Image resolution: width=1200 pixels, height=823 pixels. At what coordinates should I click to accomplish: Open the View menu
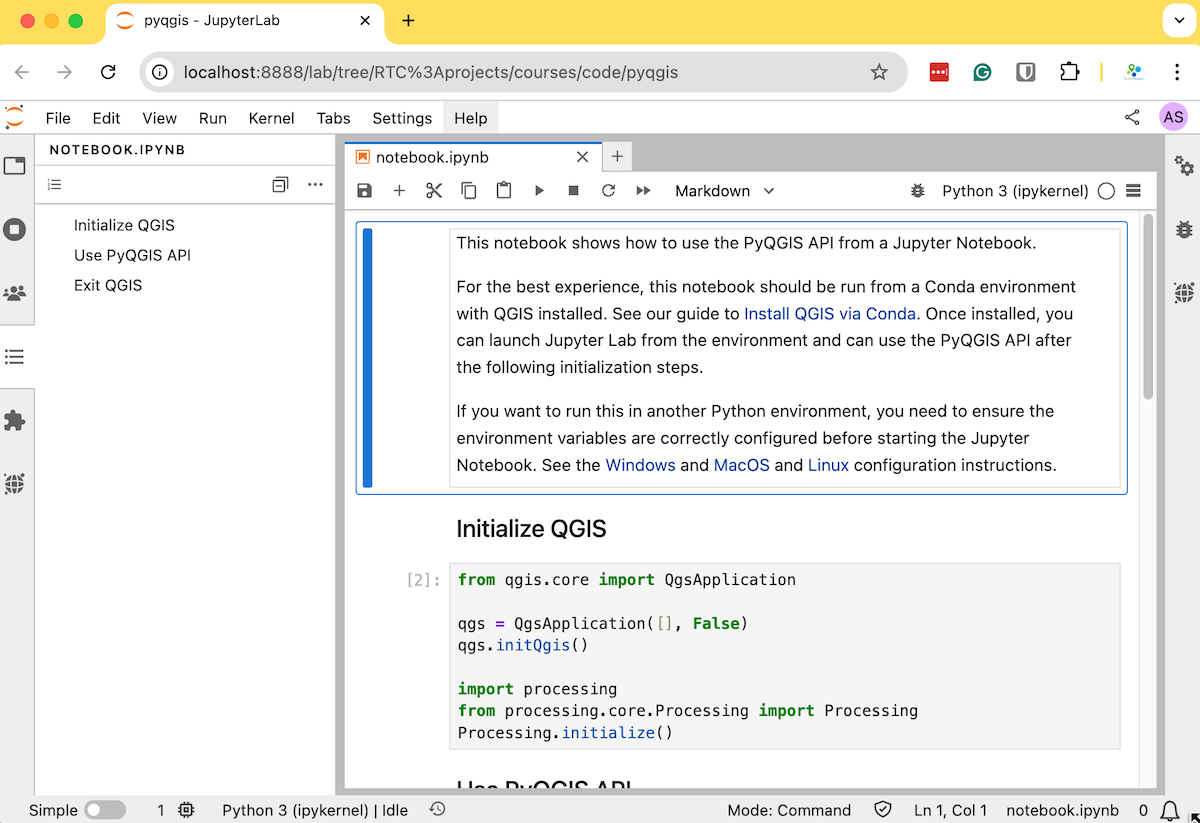point(160,118)
